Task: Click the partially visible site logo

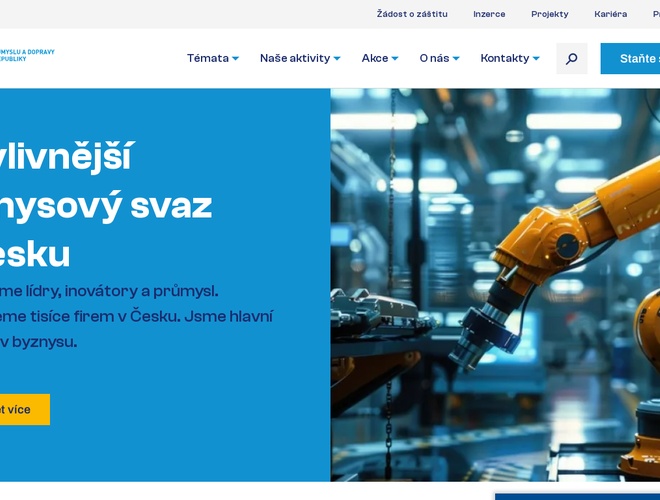Action: [x=27, y=55]
